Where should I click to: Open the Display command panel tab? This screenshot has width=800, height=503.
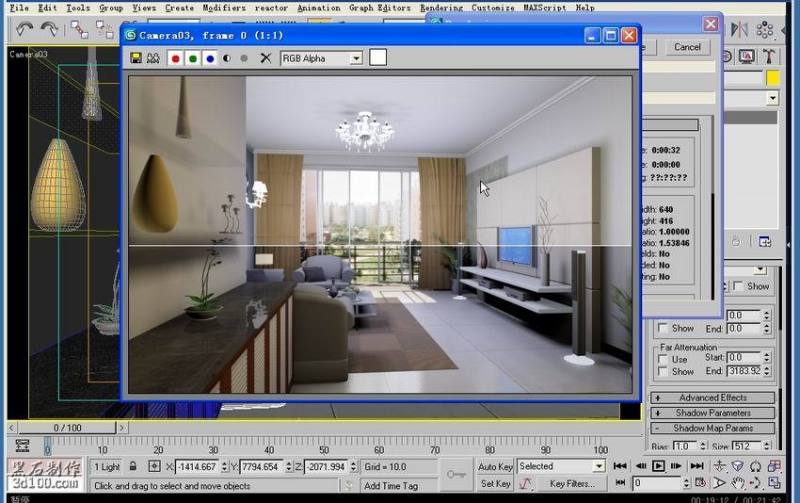(746, 56)
